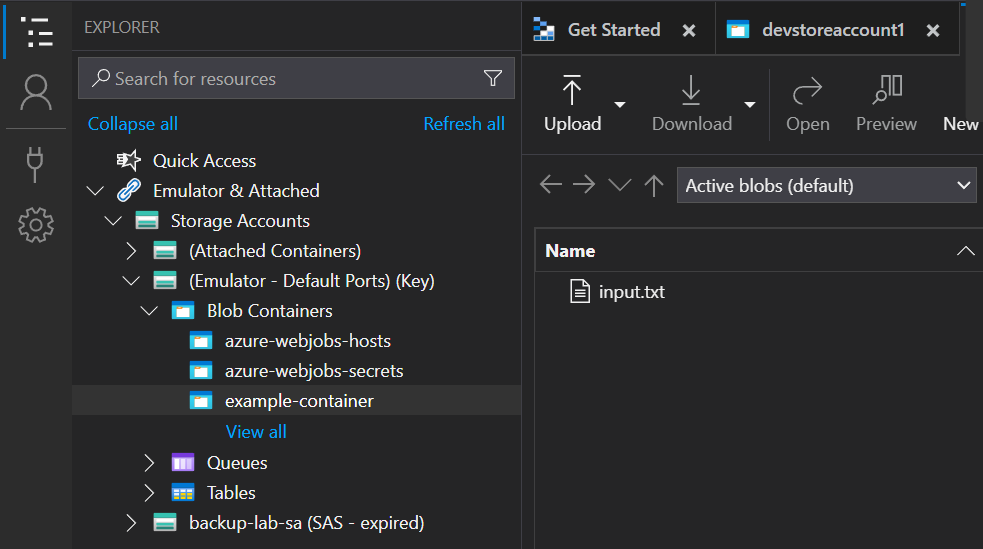This screenshot has height=549, width=983.
Task: Switch to the Get Started tab
Action: tap(613, 30)
